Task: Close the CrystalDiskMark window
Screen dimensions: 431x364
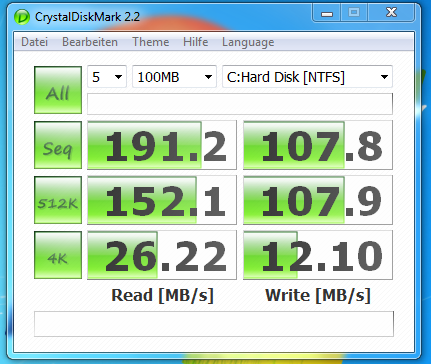Action: [x=391, y=13]
